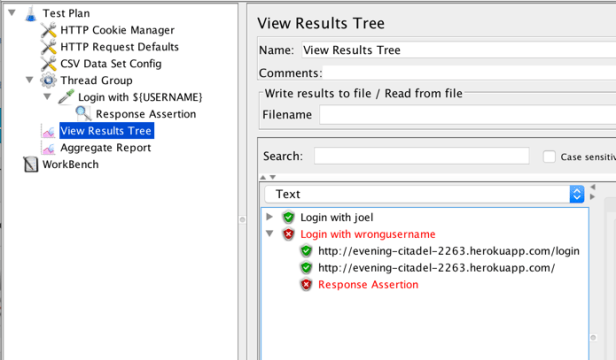Click the HTTP Cookie Manager wrench icon
The image size is (616, 360).
49,30
